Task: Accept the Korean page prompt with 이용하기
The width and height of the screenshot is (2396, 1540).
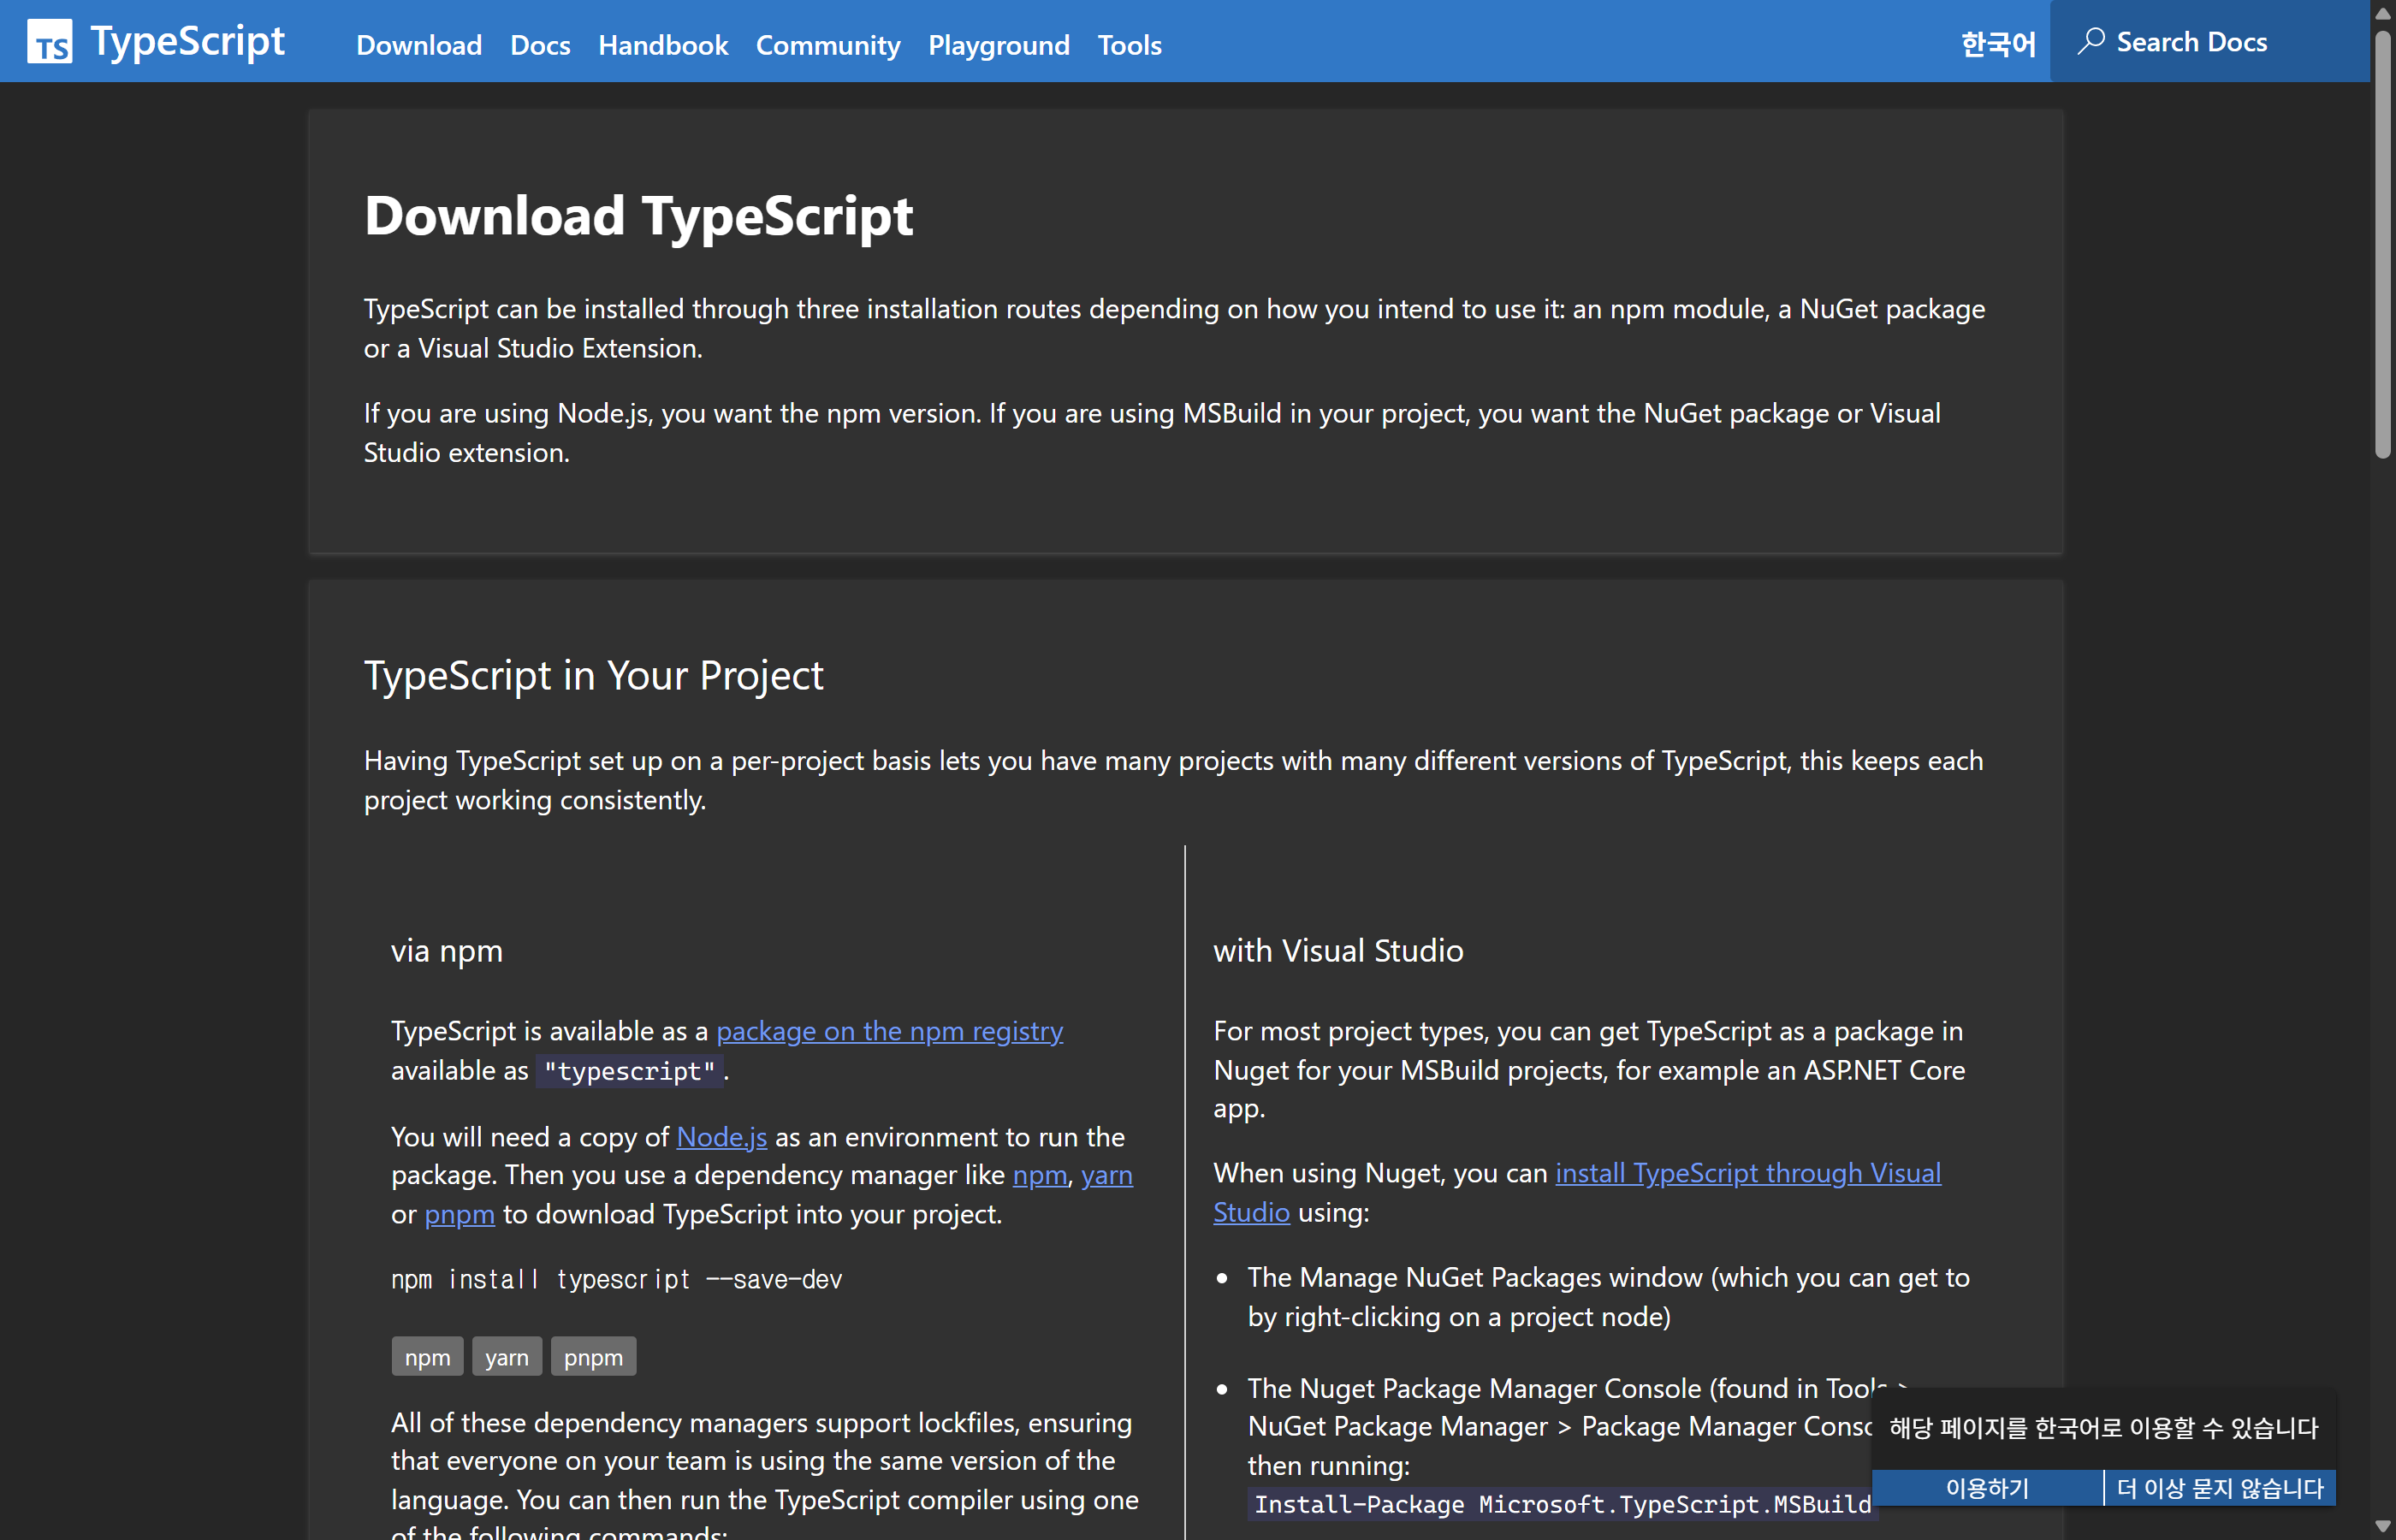Action: click(x=1986, y=1488)
